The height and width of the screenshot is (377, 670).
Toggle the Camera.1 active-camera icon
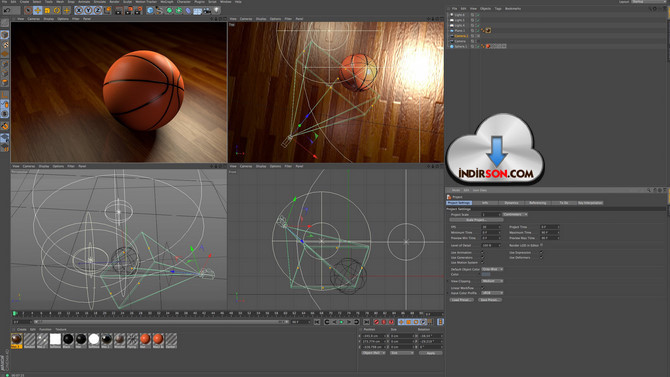coord(478,36)
